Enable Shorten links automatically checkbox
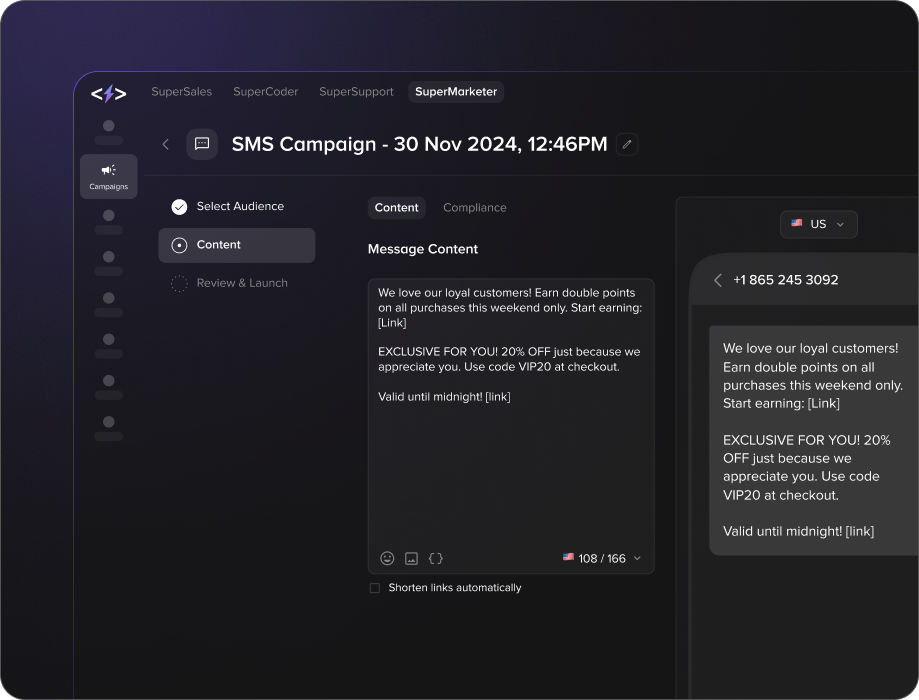 [x=375, y=588]
